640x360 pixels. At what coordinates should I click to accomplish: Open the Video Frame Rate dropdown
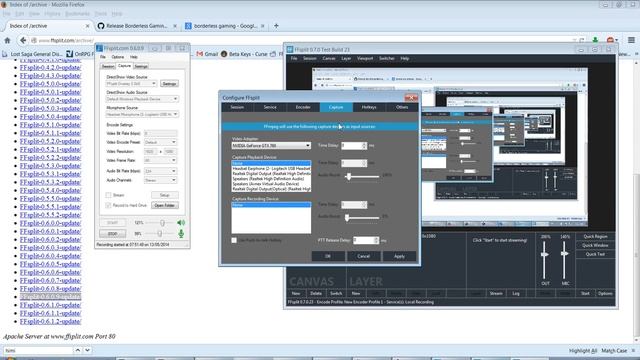click(x=160, y=160)
